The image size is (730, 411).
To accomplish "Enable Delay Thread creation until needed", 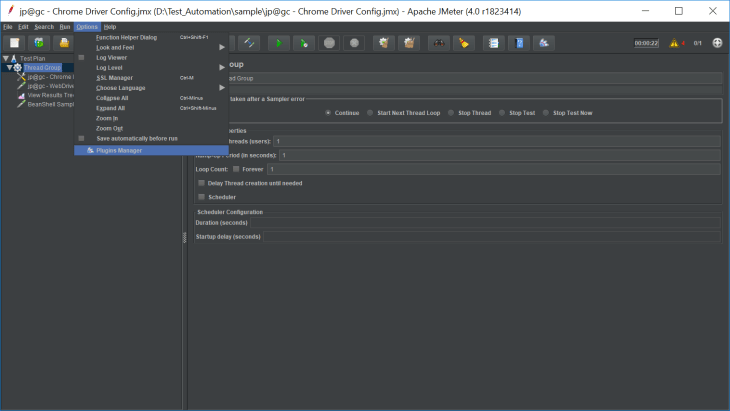I will (202, 183).
